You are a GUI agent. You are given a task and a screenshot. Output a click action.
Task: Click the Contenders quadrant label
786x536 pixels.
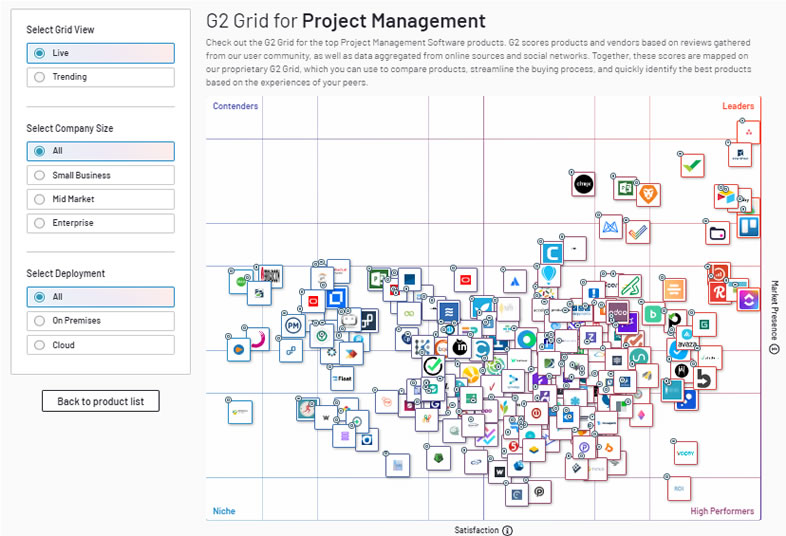(235, 106)
